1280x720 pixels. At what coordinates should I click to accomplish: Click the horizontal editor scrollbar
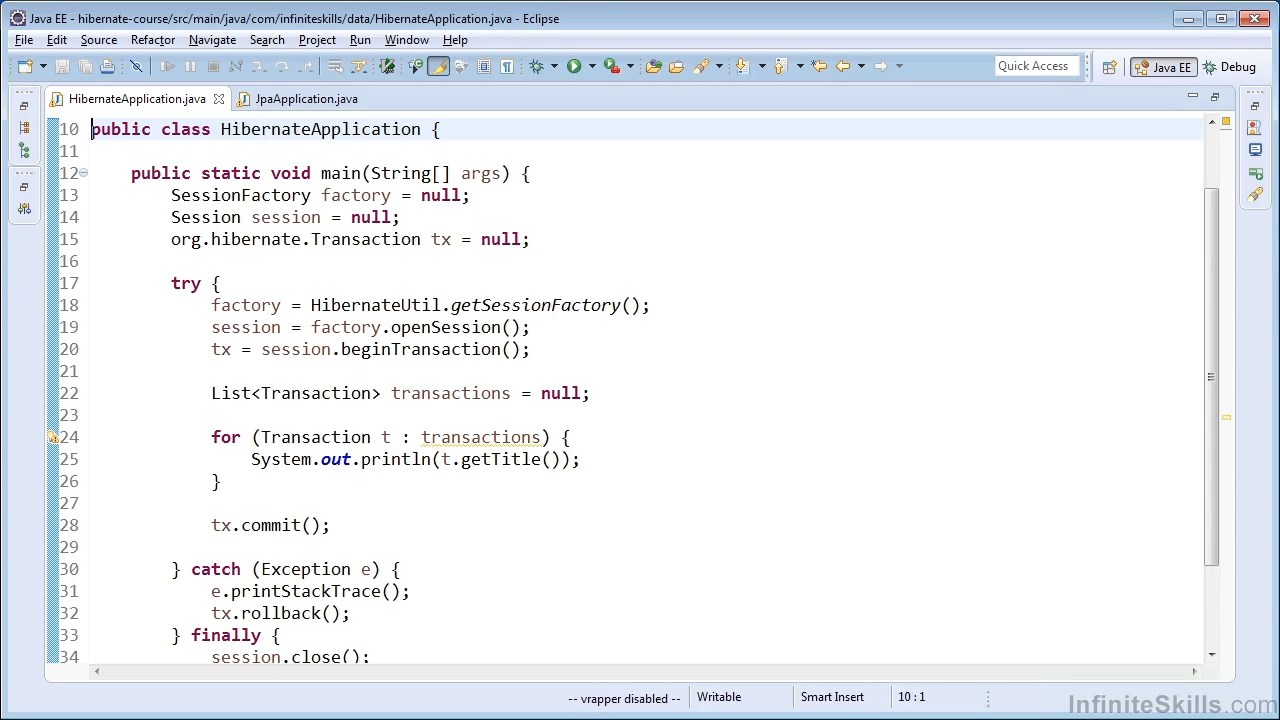[644, 671]
